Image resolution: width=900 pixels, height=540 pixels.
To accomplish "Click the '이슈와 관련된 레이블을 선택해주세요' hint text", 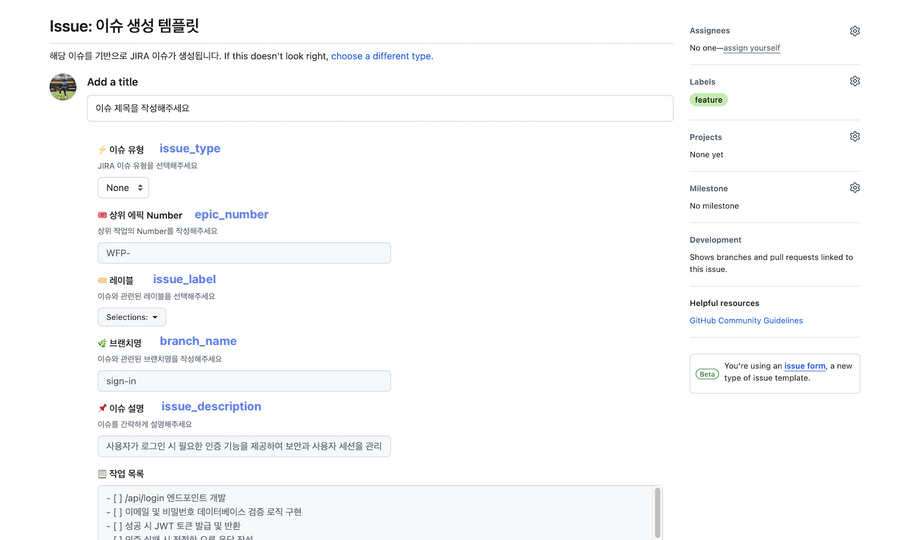I will coord(156,297).
